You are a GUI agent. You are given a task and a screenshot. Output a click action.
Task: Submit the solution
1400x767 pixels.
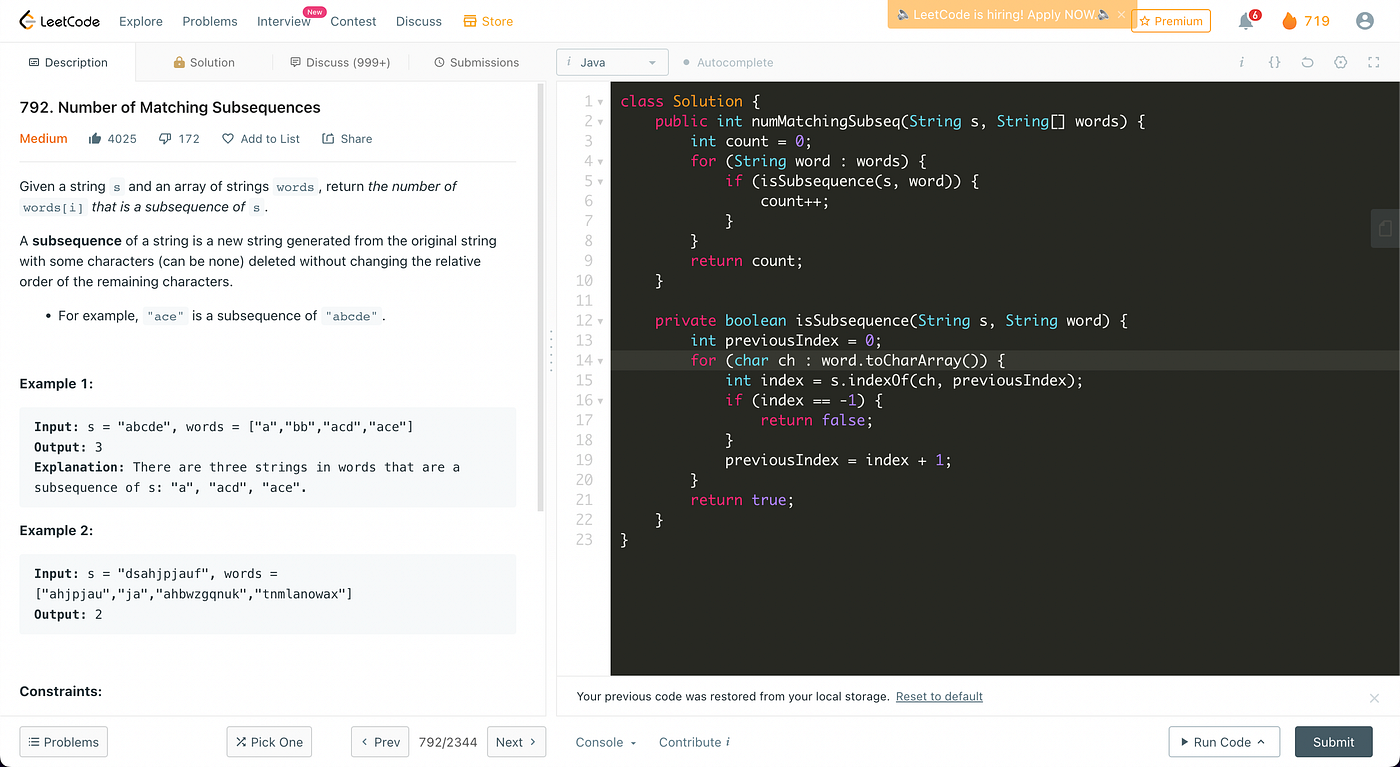point(1333,742)
